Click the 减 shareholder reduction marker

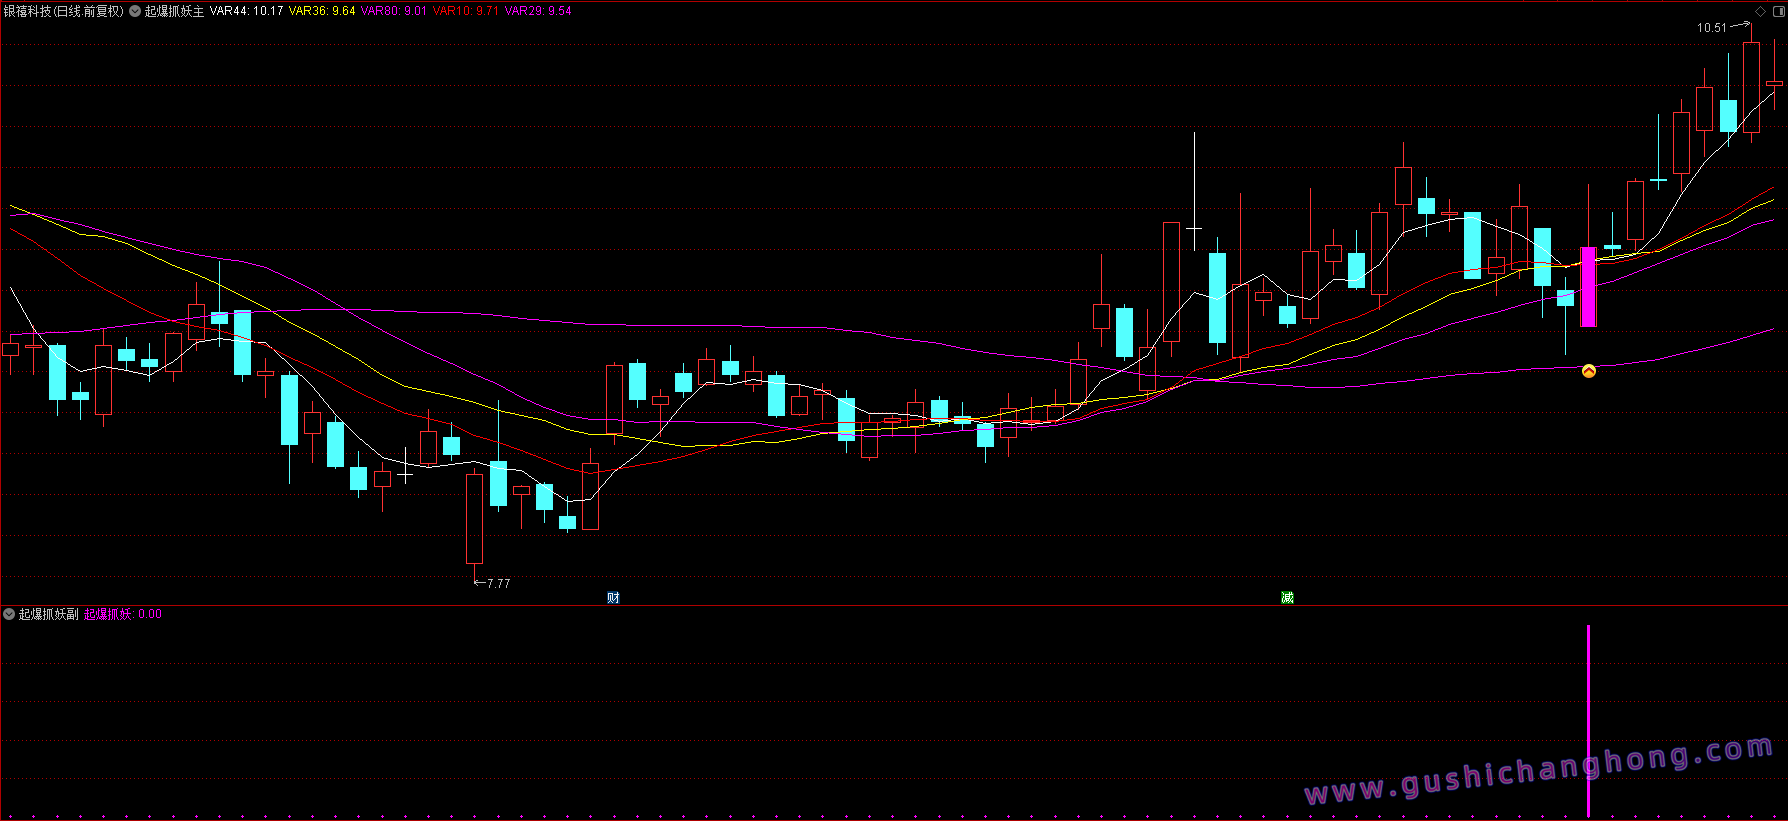tap(1287, 598)
